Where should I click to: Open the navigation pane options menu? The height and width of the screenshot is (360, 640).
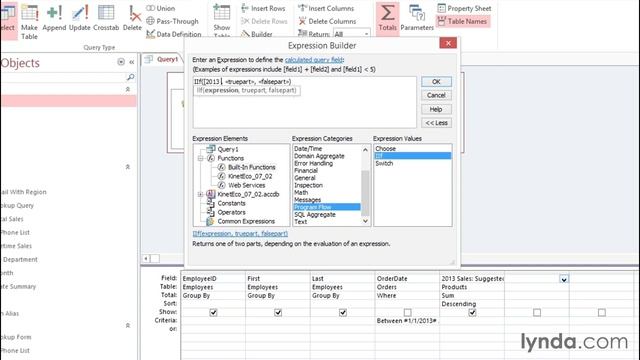121,62
